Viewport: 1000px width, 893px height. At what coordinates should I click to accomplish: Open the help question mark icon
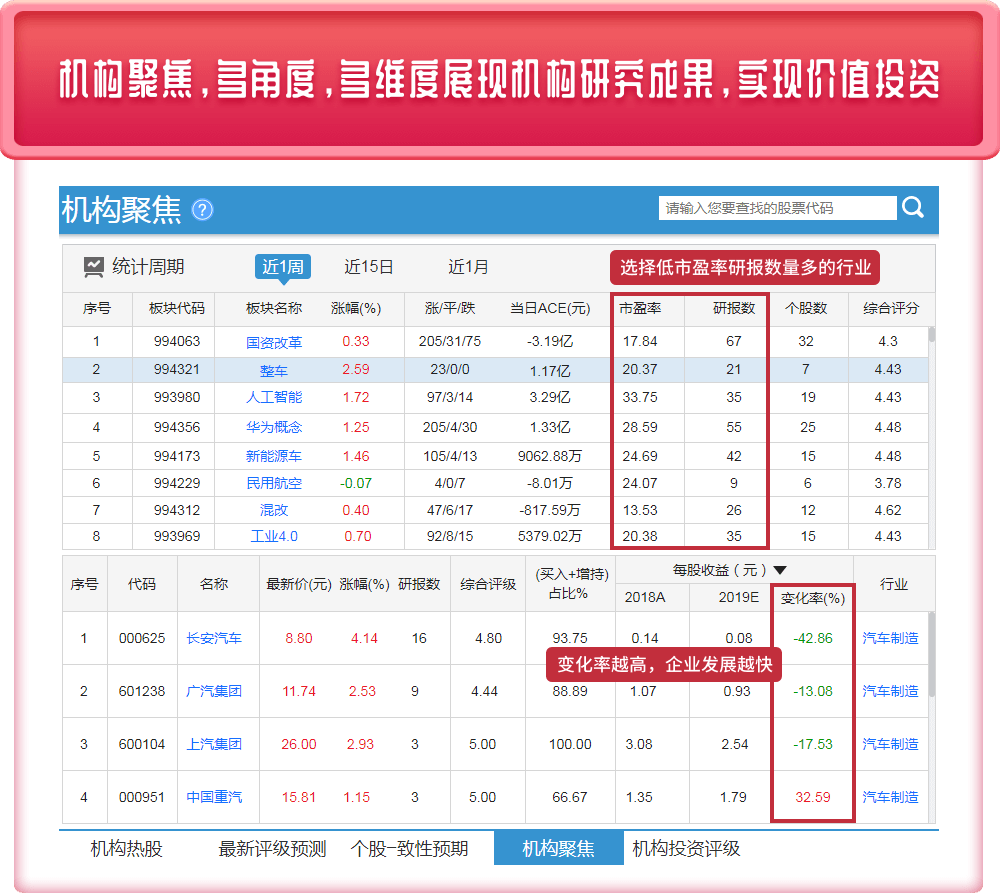point(202,210)
